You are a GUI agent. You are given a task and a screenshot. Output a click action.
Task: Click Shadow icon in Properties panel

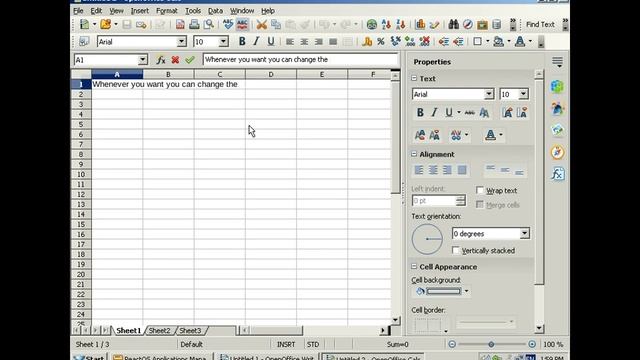pos(484,113)
